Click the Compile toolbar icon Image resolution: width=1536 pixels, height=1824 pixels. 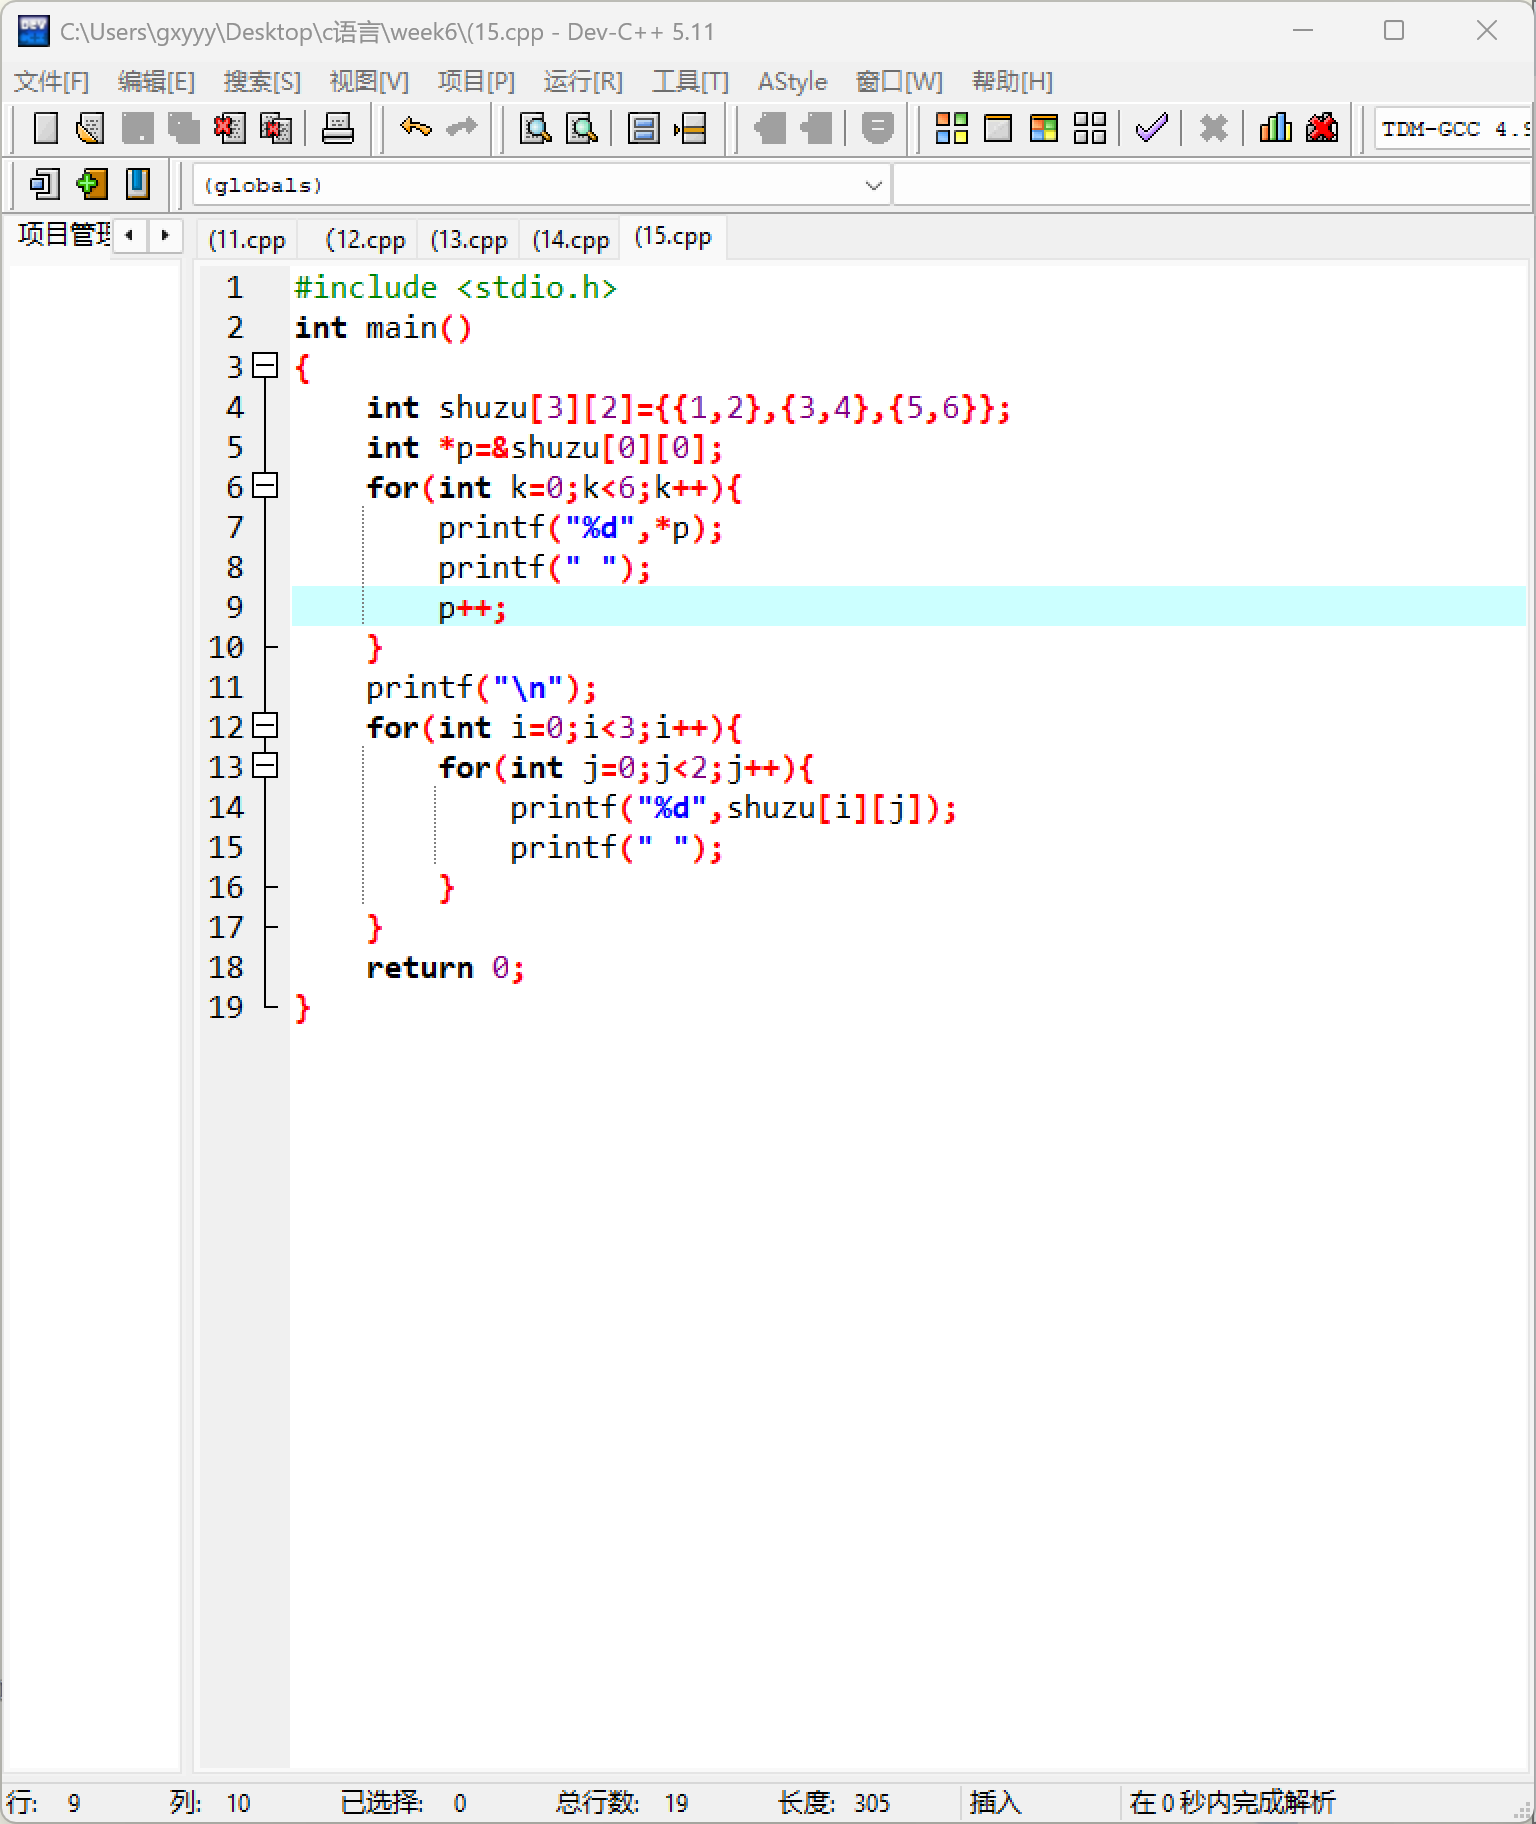951,128
